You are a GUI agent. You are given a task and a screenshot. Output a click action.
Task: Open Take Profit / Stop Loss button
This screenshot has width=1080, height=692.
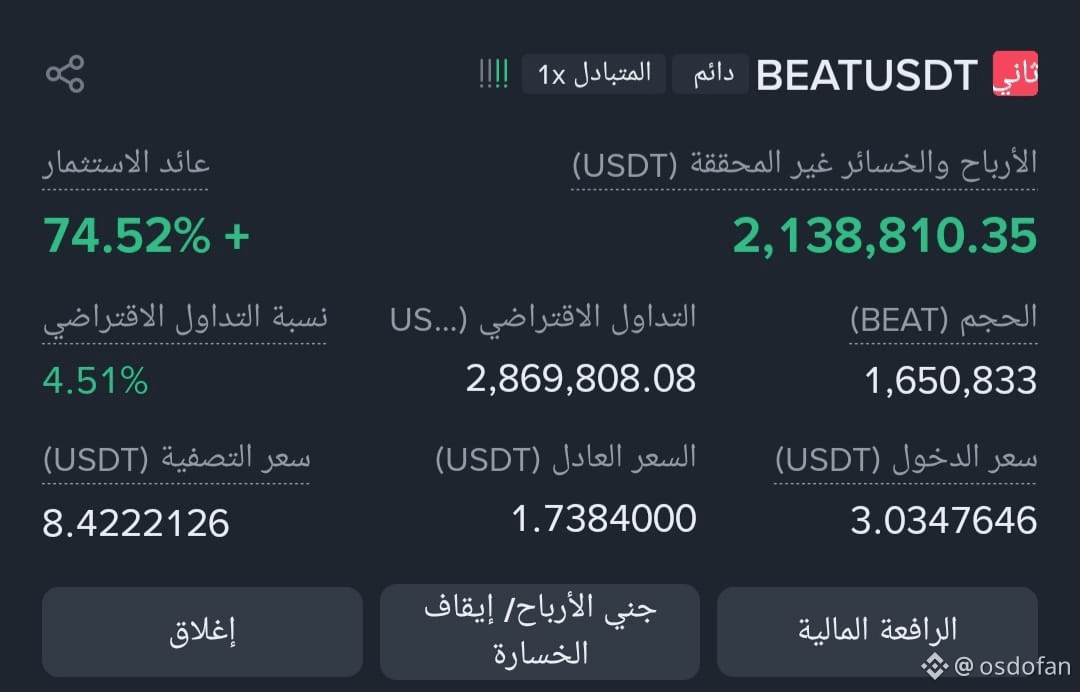(x=540, y=631)
